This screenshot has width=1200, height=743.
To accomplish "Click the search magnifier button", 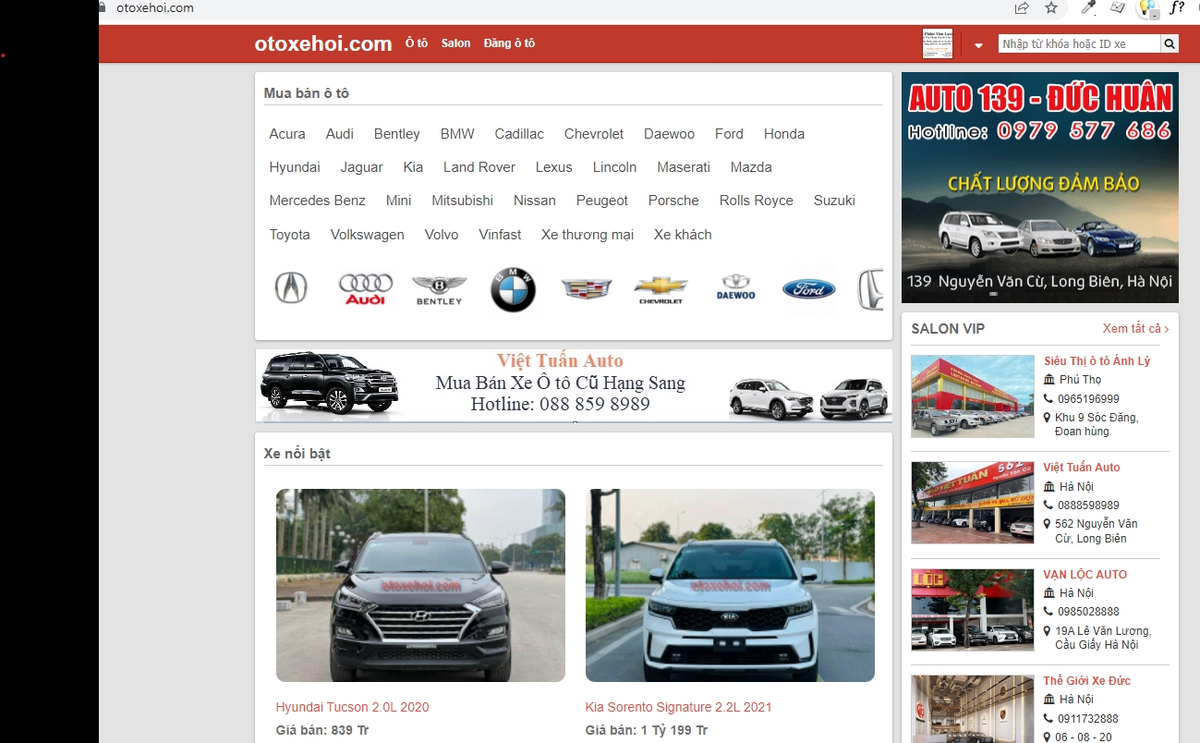I will (x=1170, y=44).
